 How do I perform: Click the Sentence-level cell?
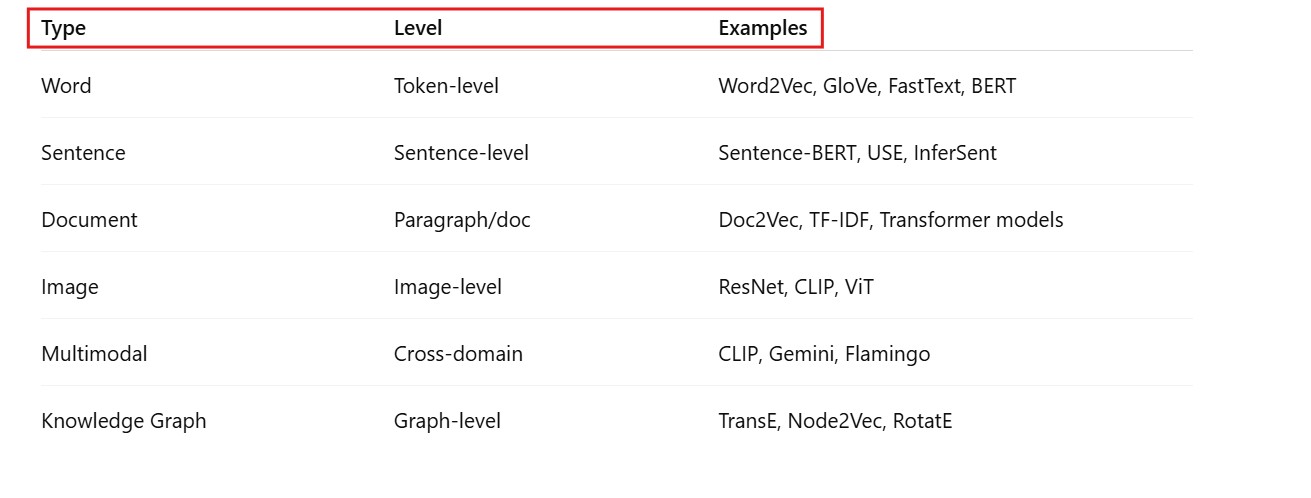[461, 153]
